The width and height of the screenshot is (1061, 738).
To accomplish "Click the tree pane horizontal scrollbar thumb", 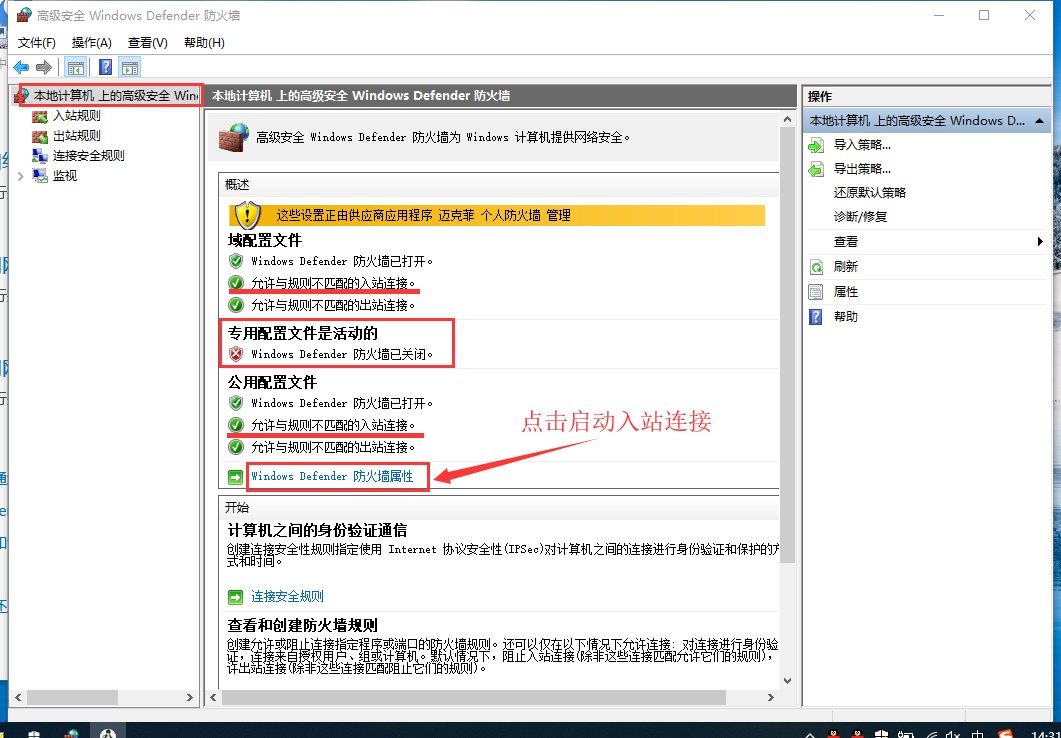I will pos(72,697).
